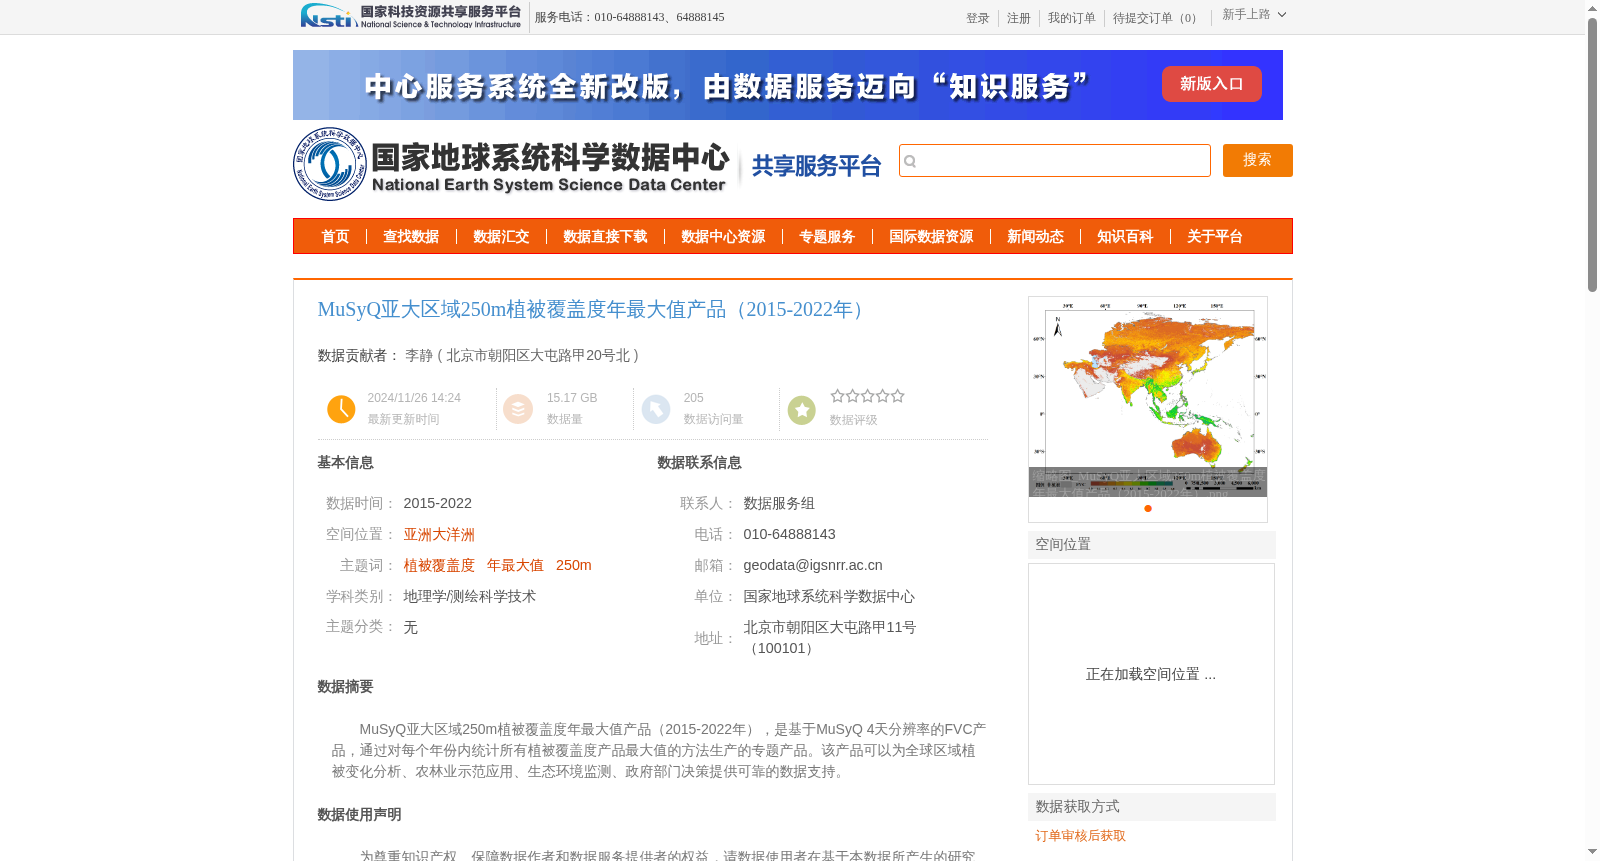Click the 订单审核后获取 link
Viewport: 1600px width, 861px height.
(1081, 835)
